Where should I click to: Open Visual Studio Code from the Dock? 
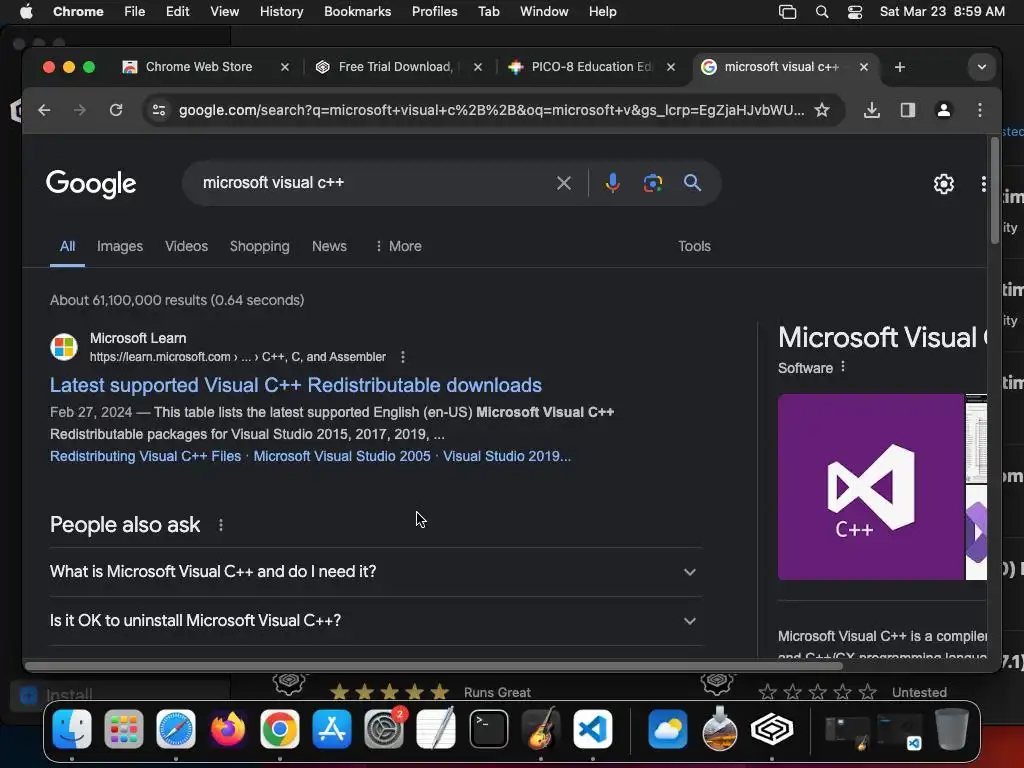coord(593,729)
